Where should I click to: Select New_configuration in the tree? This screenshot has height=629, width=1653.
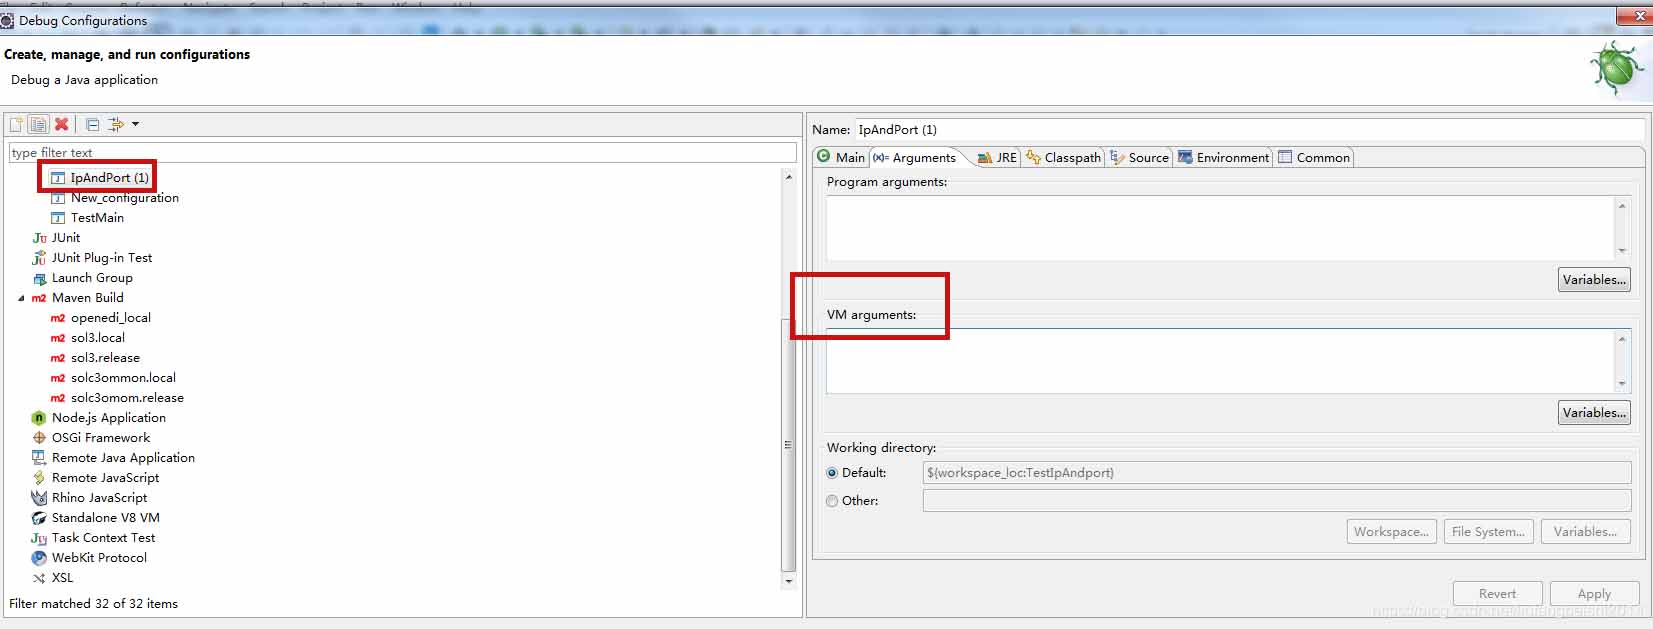coord(125,197)
